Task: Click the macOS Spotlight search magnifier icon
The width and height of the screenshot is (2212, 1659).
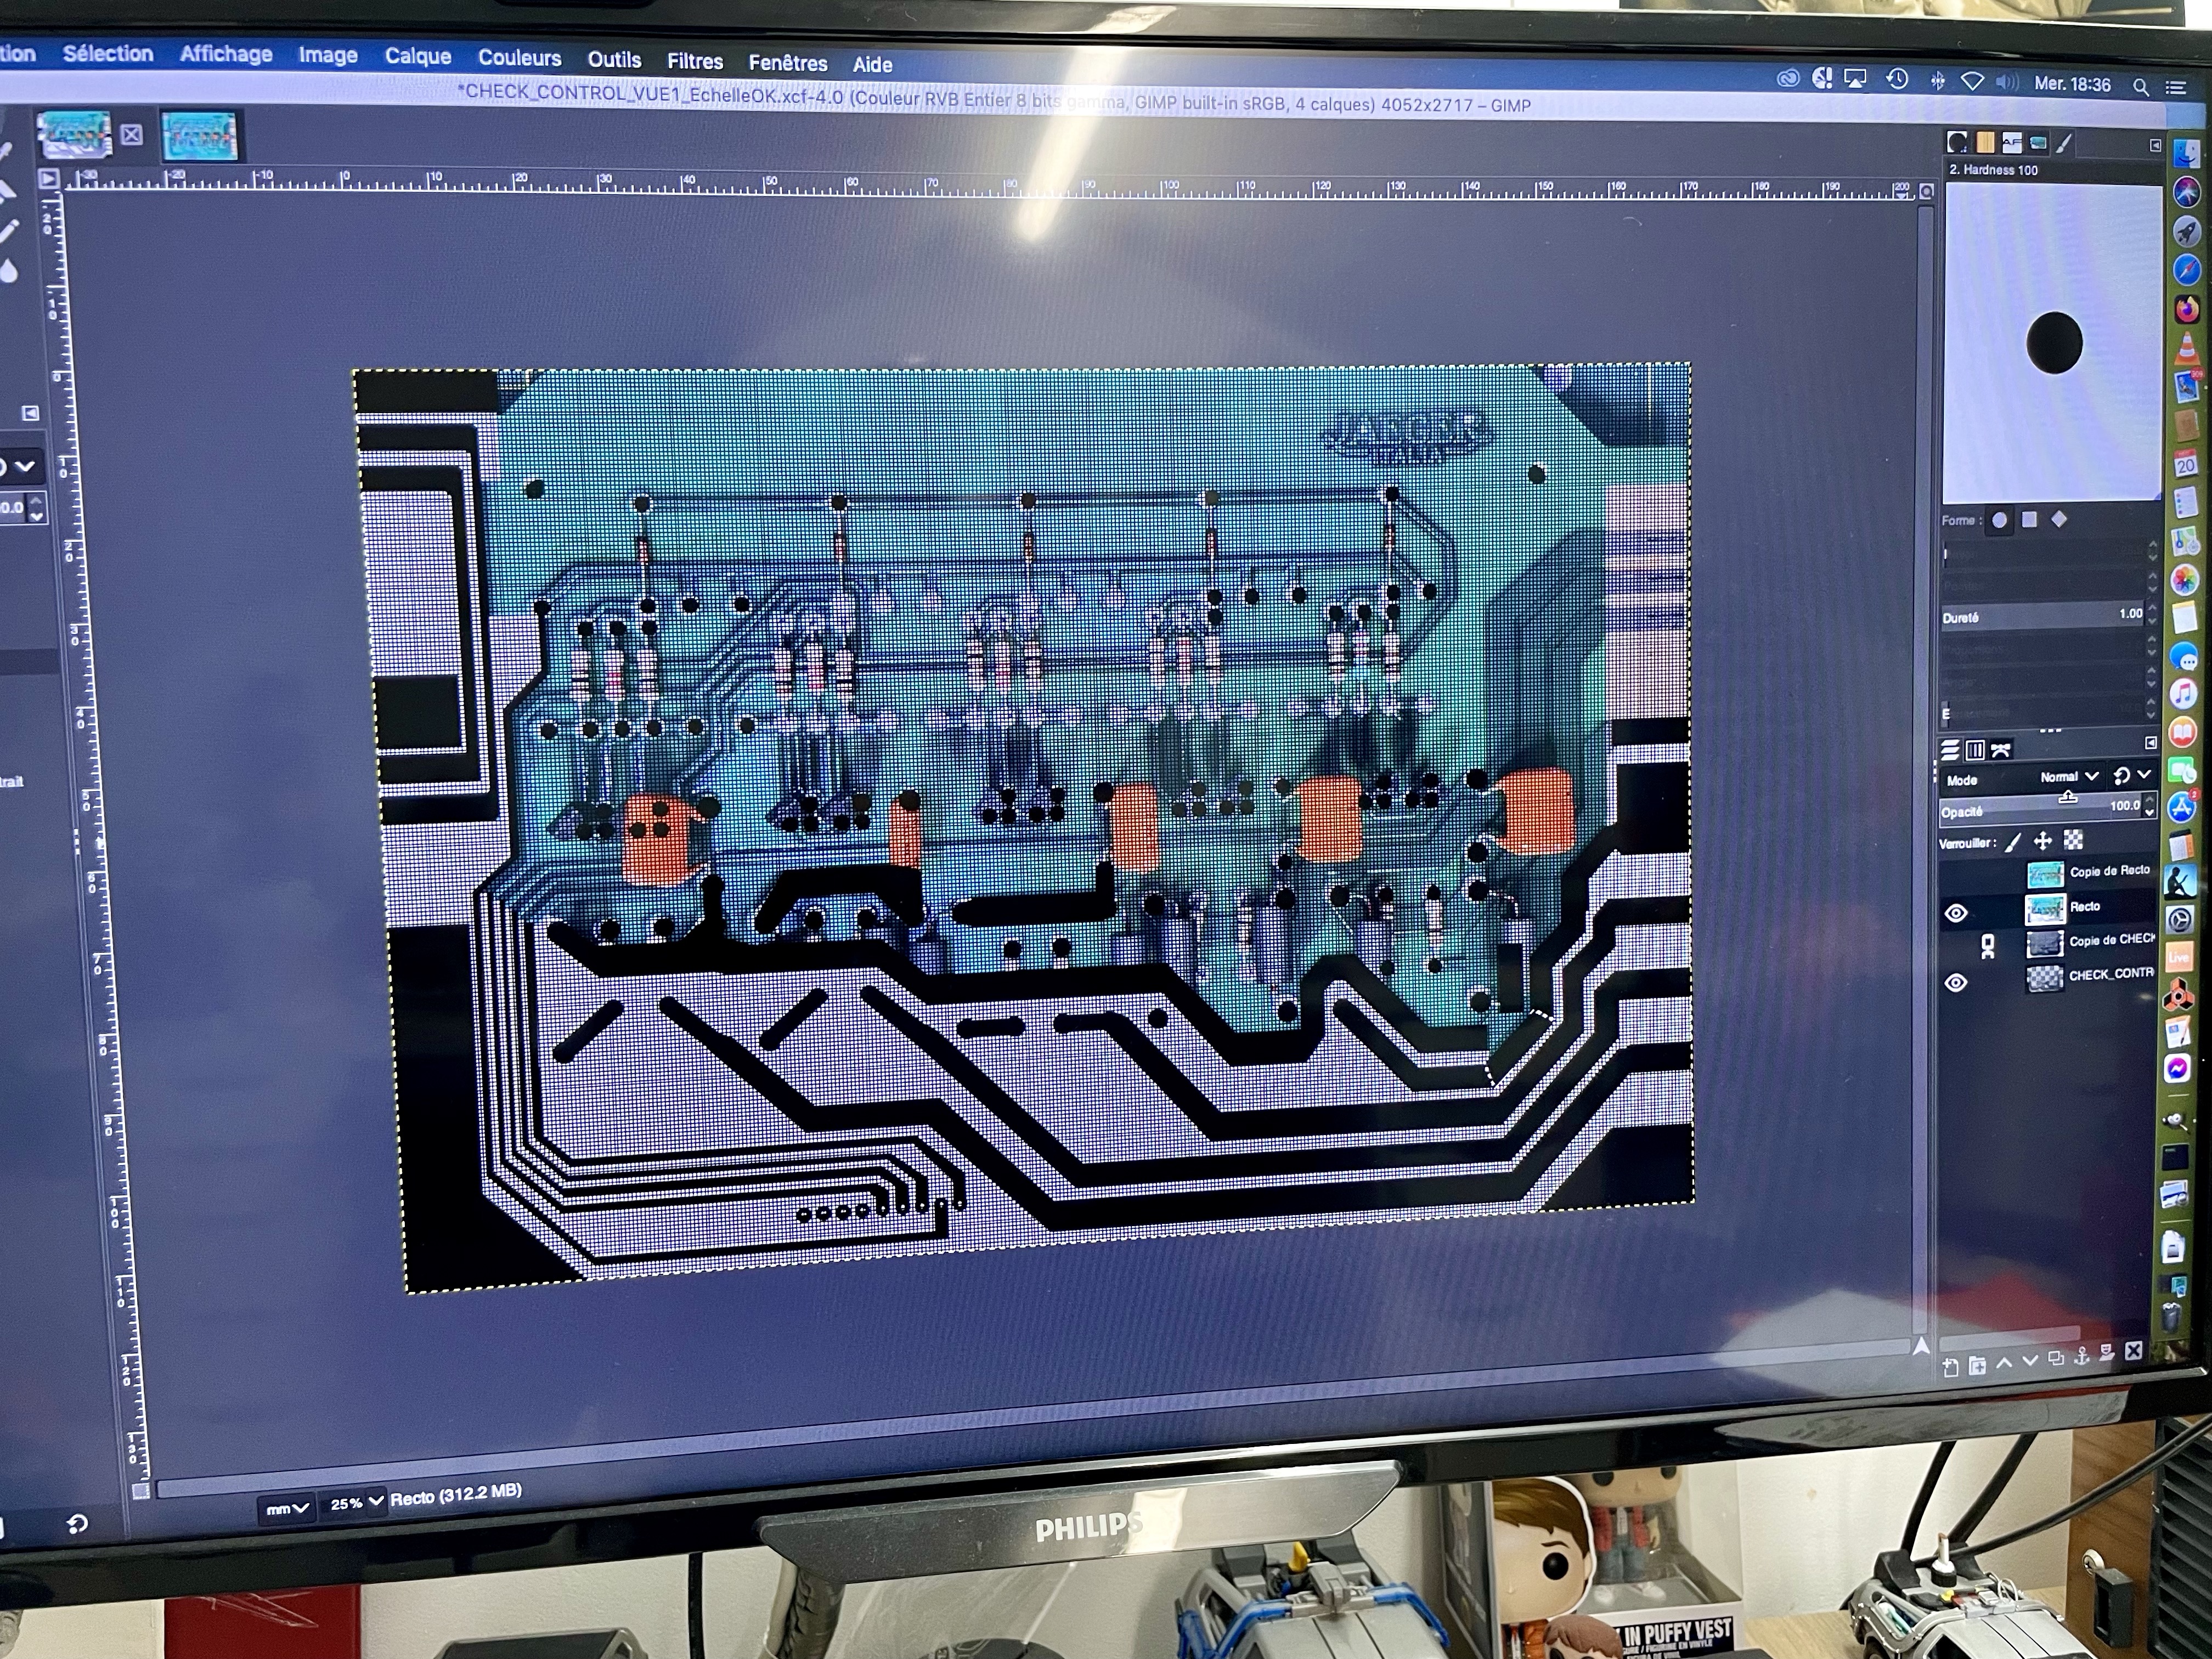Action: click(x=2140, y=87)
